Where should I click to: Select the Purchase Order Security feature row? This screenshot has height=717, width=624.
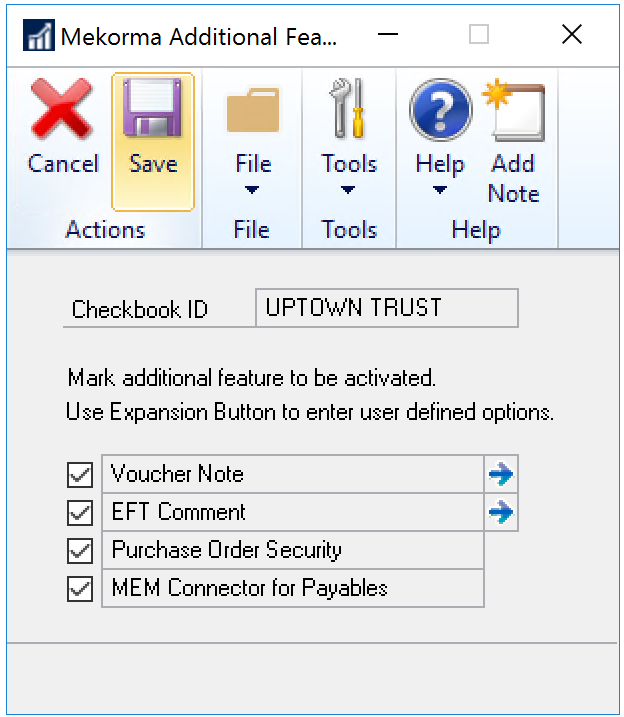click(x=293, y=551)
